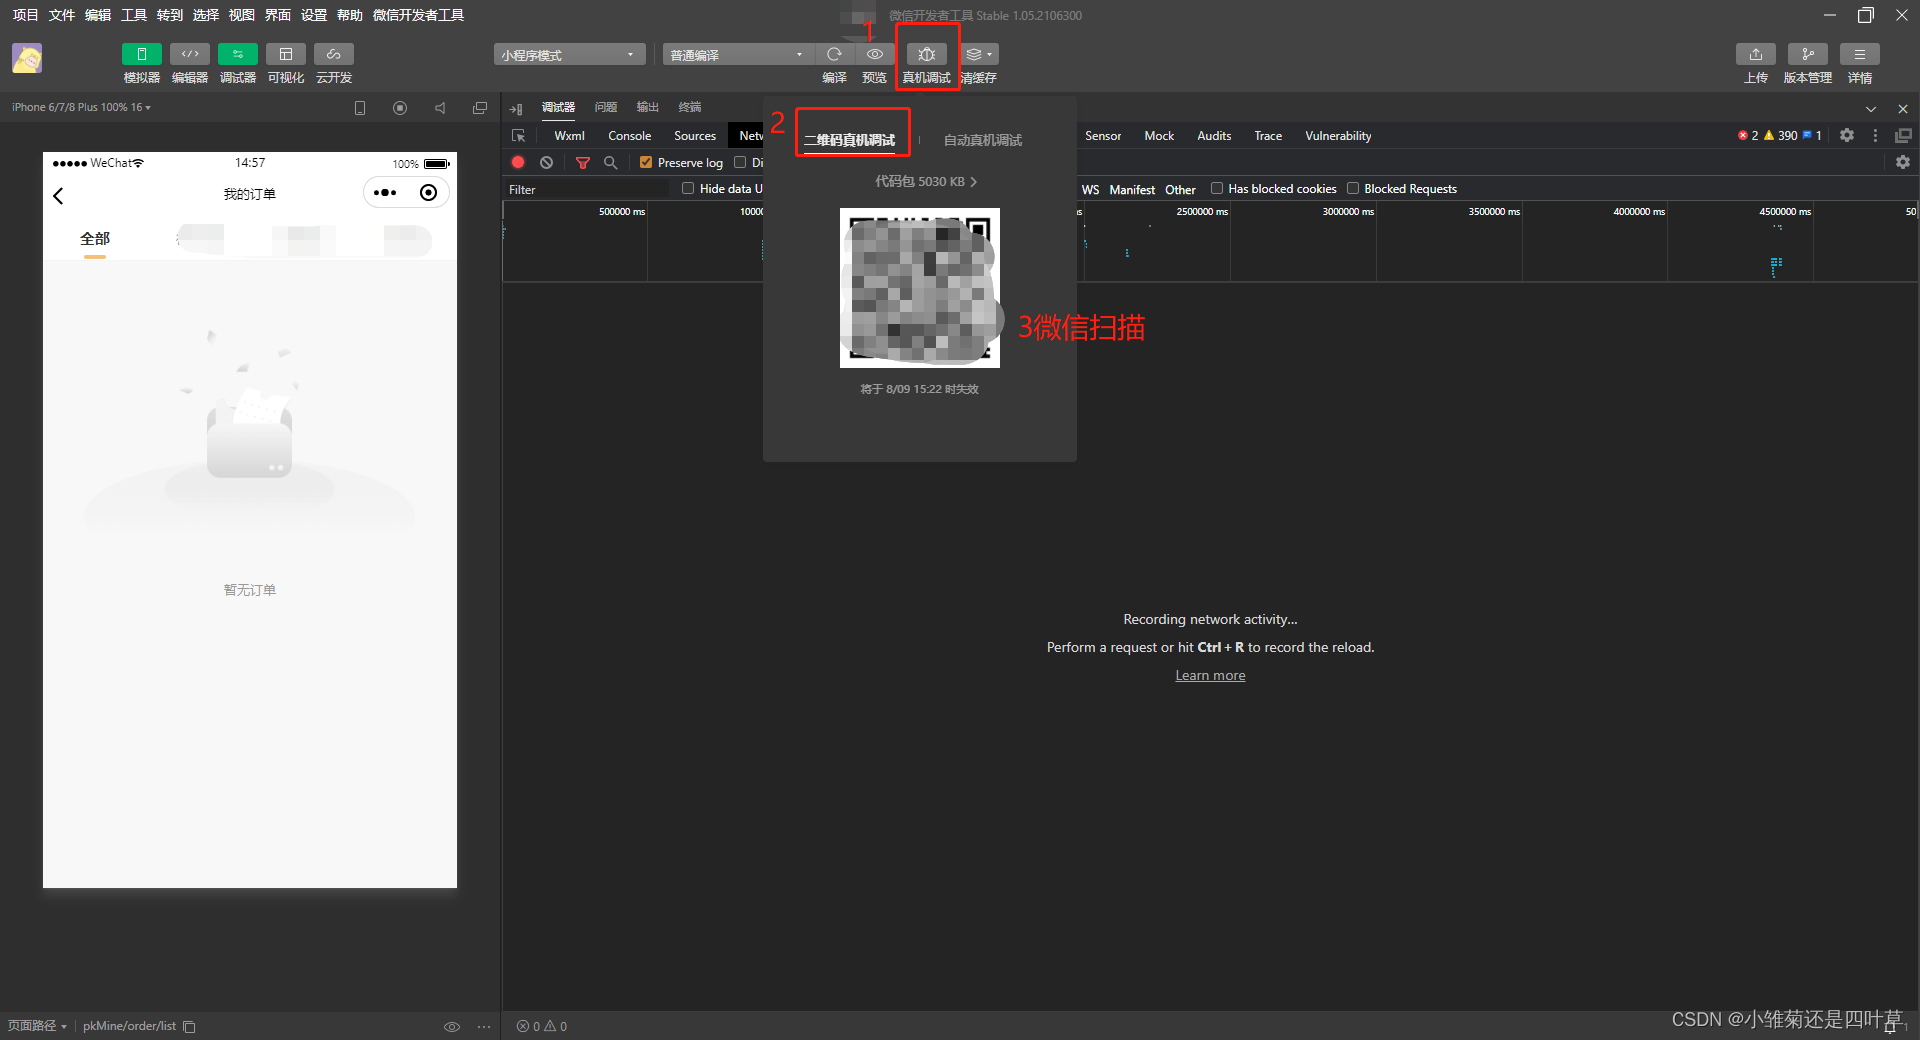The image size is (1920, 1040).
Task: Open the 设置 menu
Action: [x=314, y=15]
